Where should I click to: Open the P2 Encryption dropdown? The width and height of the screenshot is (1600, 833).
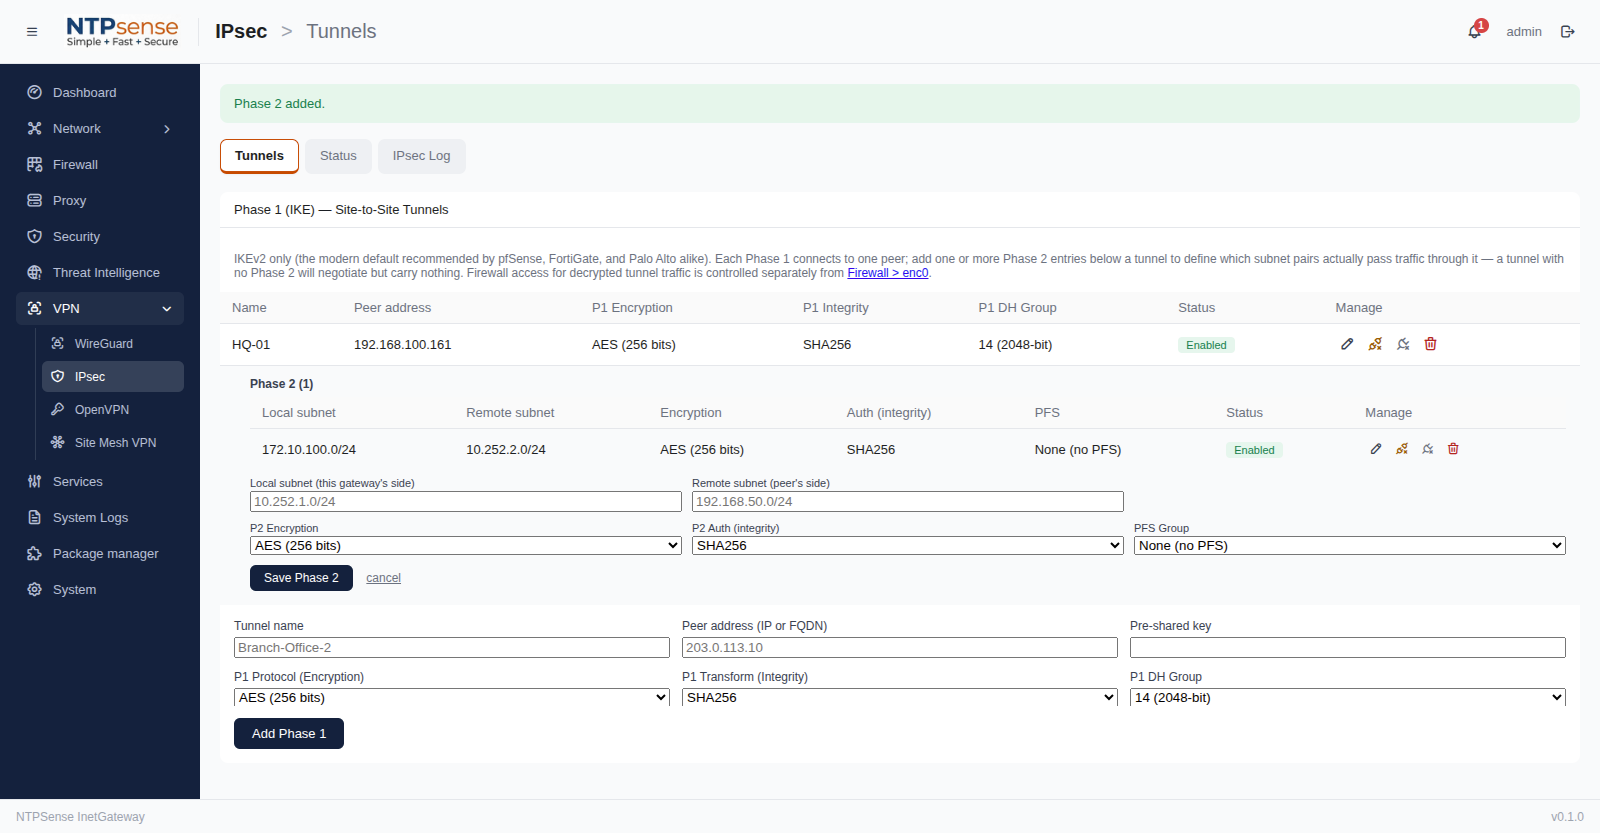point(466,546)
